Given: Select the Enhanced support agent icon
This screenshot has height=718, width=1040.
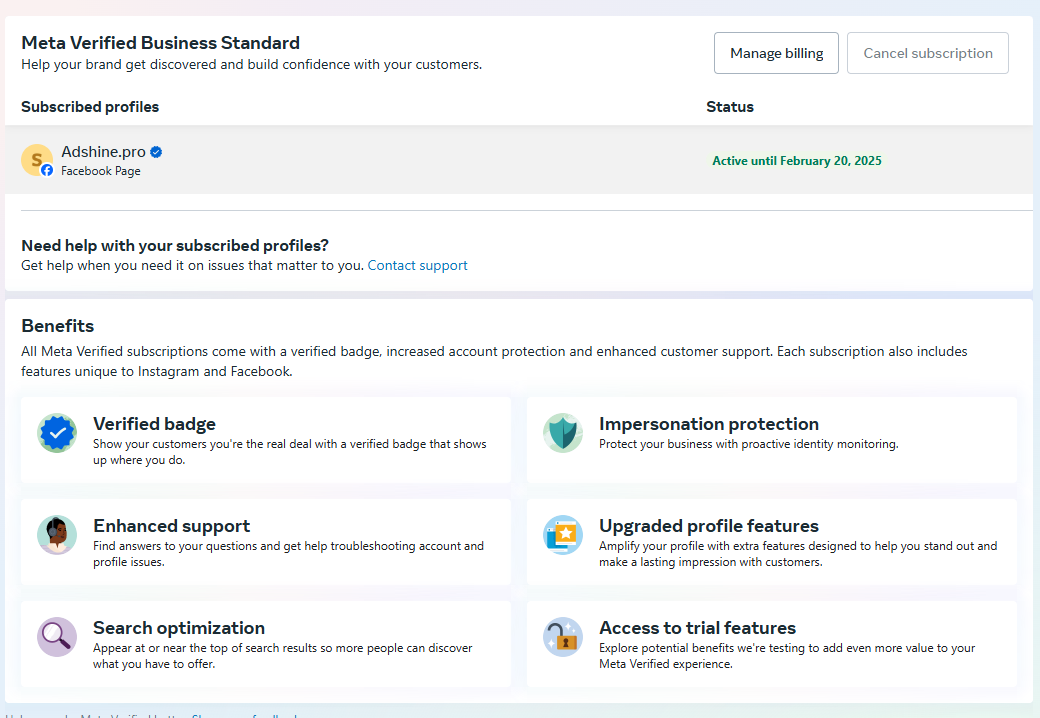Looking at the screenshot, I should [x=57, y=535].
